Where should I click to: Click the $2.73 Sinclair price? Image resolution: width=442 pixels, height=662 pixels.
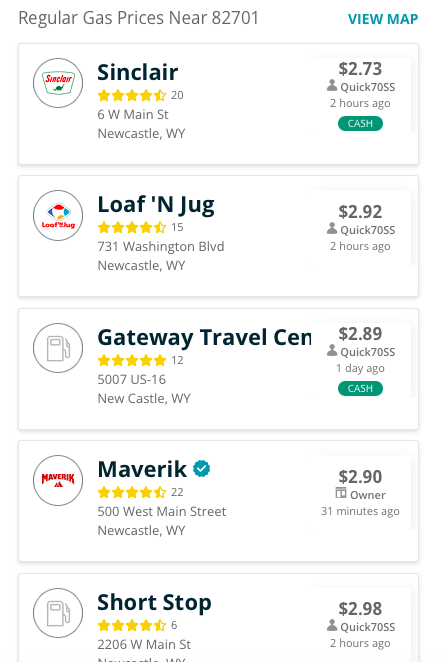tap(360, 69)
